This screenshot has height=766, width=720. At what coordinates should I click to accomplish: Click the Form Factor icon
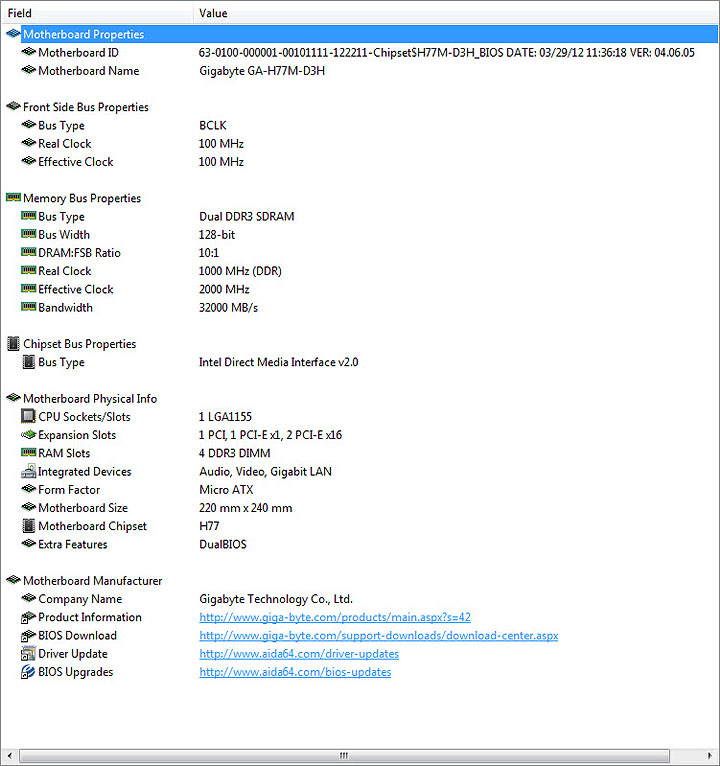pyautogui.click(x=28, y=489)
